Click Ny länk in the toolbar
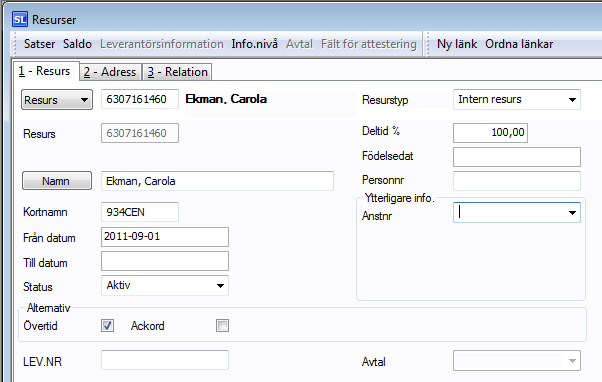The image size is (602, 382). point(457,44)
